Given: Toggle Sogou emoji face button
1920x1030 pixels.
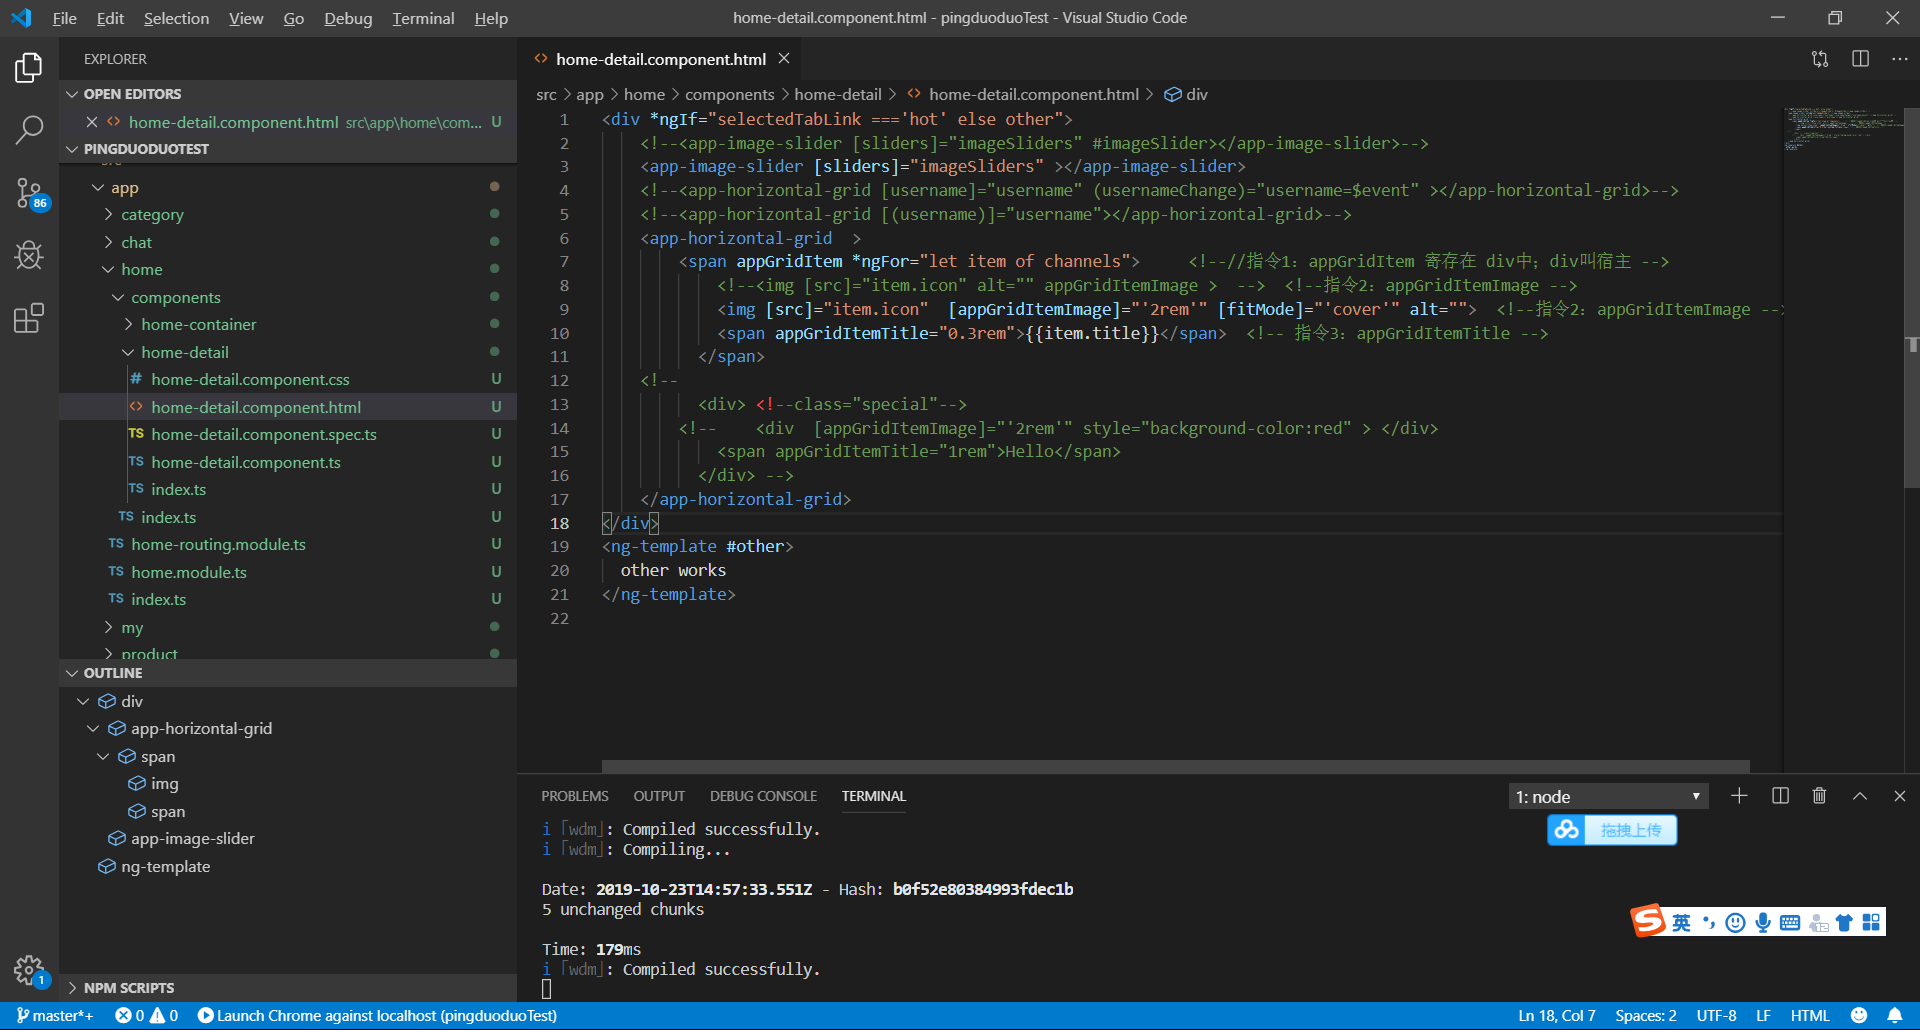Looking at the screenshot, I should point(1736,923).
